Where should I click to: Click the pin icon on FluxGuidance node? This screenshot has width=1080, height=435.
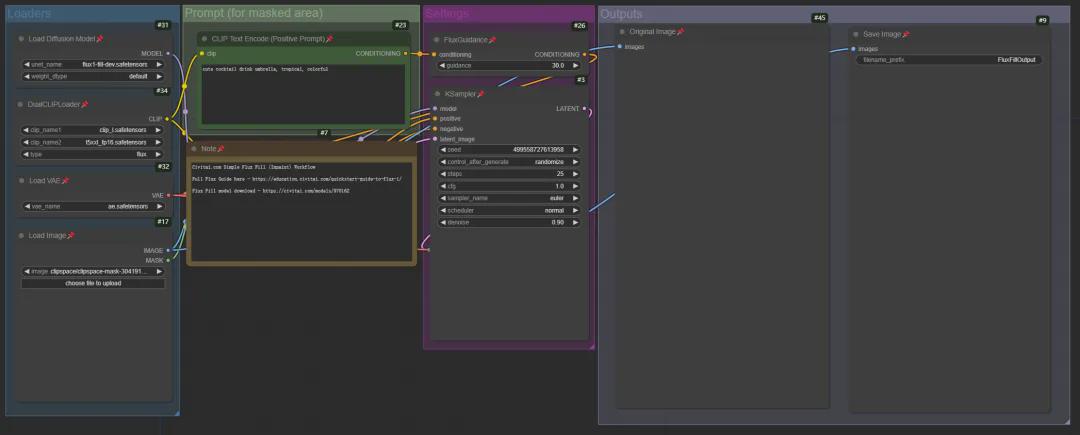[492, 40]
